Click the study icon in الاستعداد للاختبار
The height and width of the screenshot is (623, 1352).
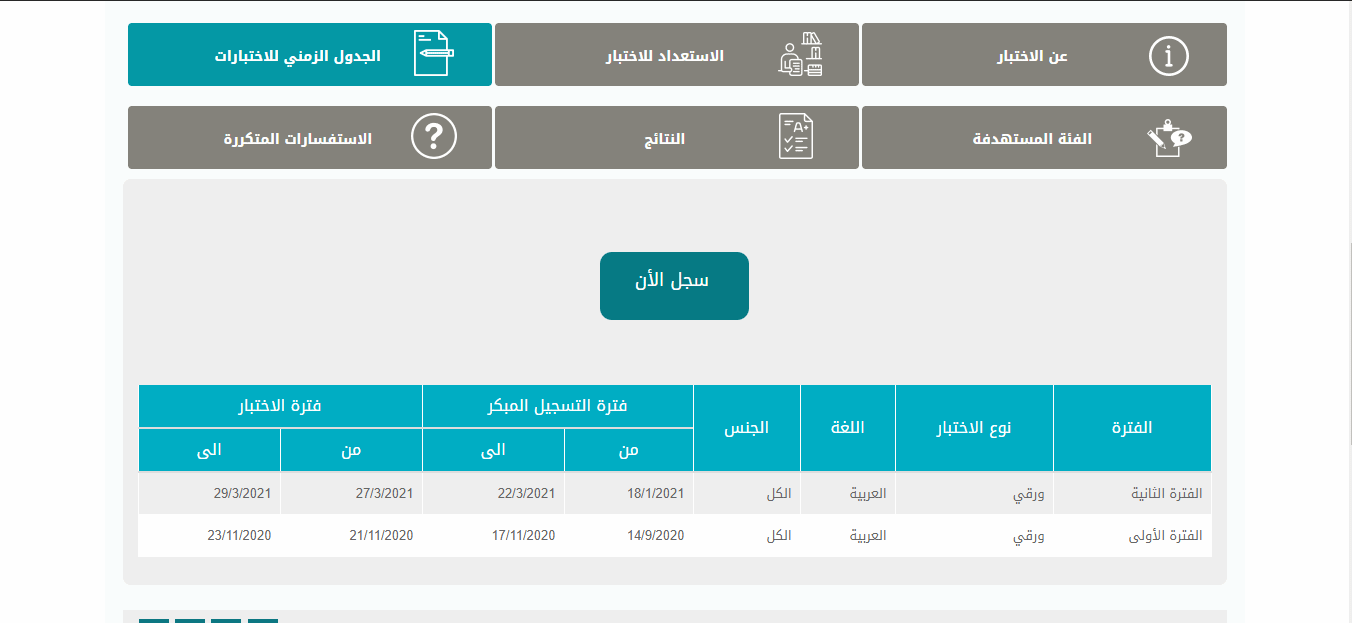point(800,55)
